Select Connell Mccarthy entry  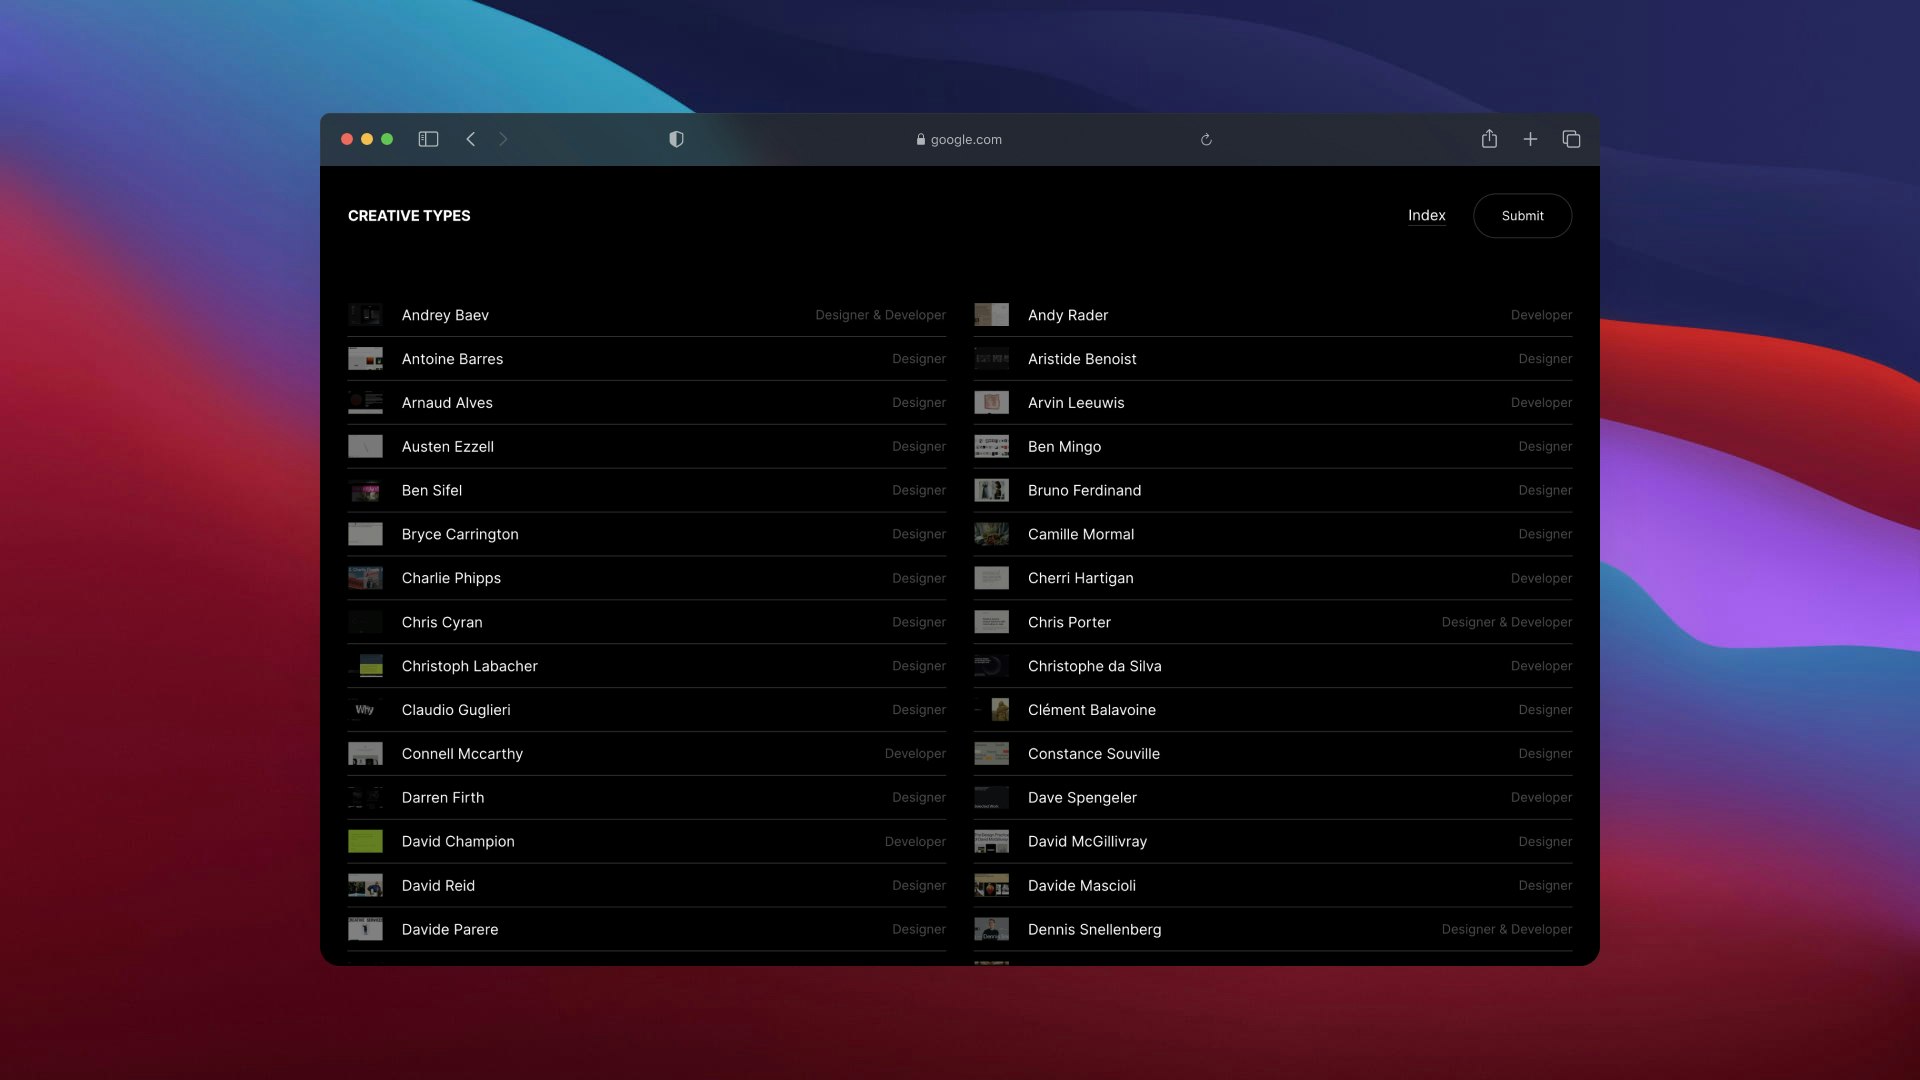647,754
